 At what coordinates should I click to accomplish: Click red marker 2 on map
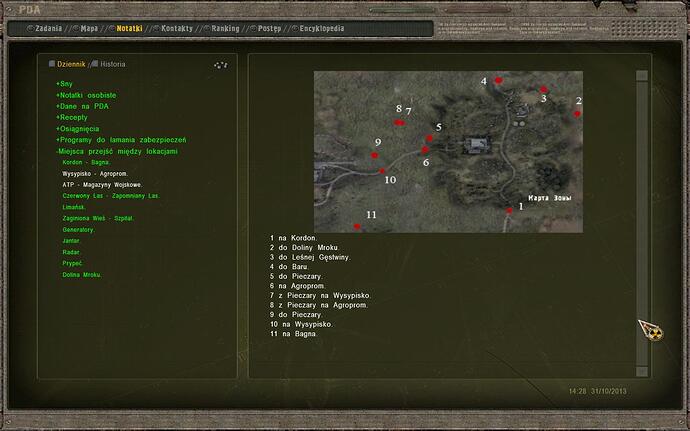[x=577, y=114]
